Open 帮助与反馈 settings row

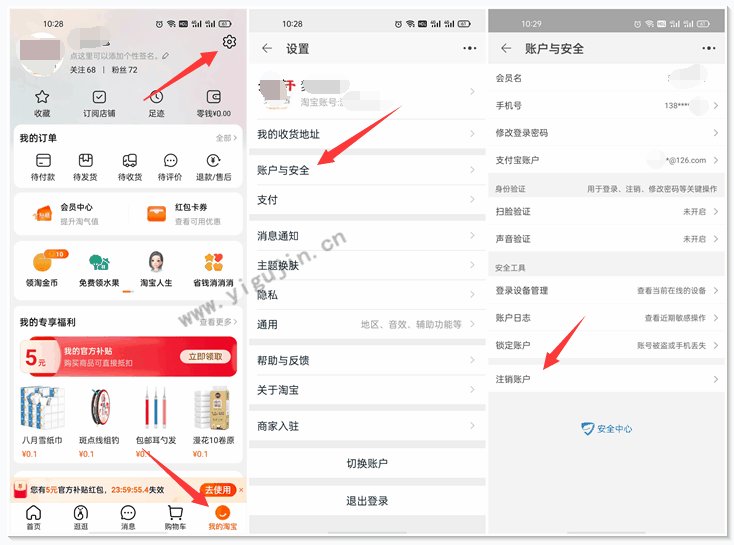pos(367,361)
